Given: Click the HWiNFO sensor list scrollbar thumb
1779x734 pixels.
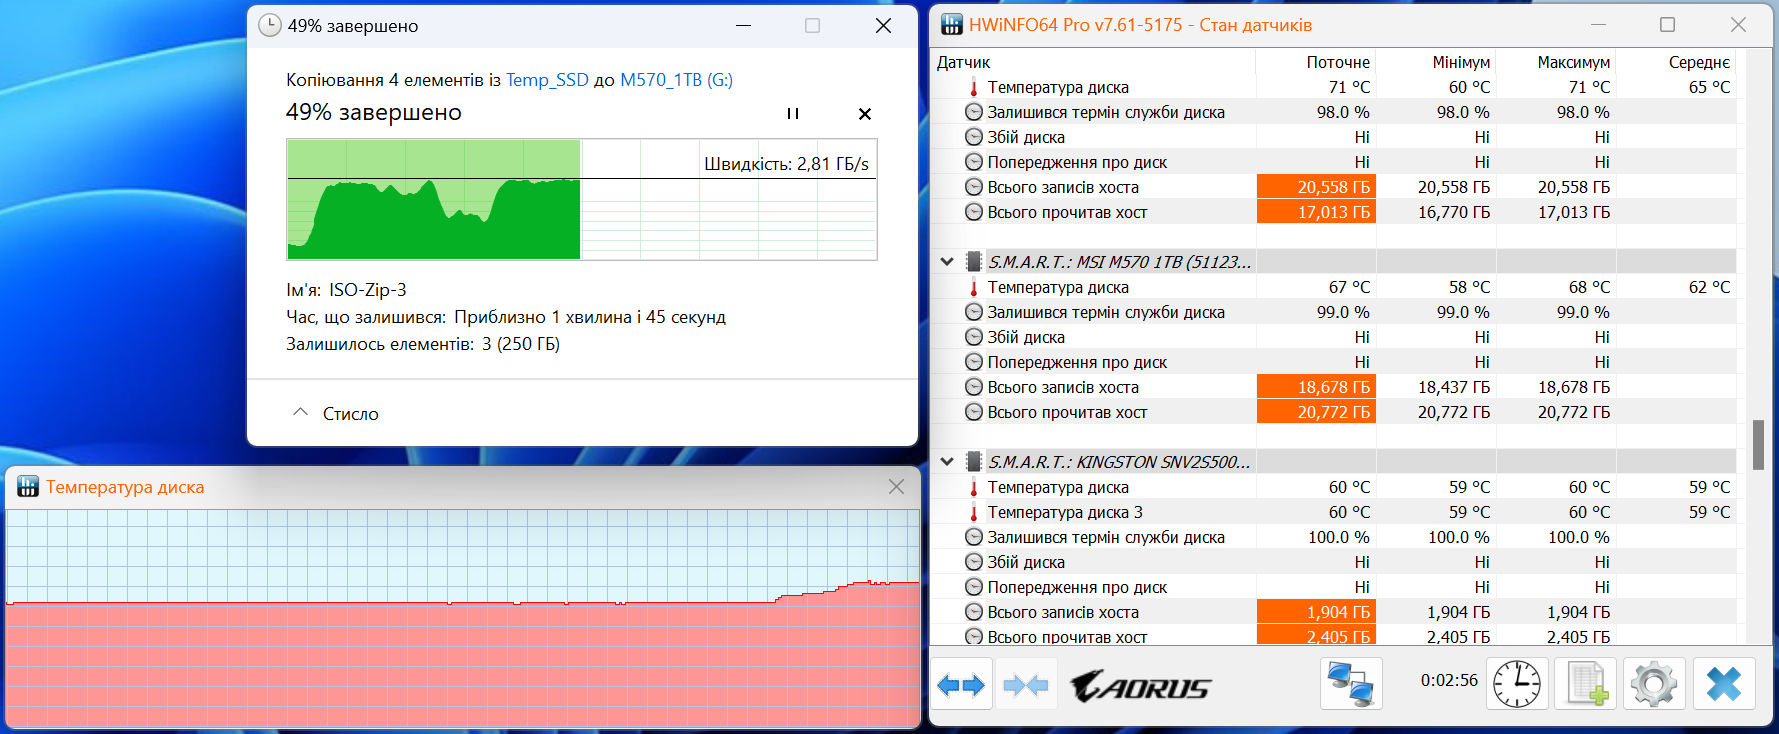Looking at the screenshot, I should pos(1758,445).
